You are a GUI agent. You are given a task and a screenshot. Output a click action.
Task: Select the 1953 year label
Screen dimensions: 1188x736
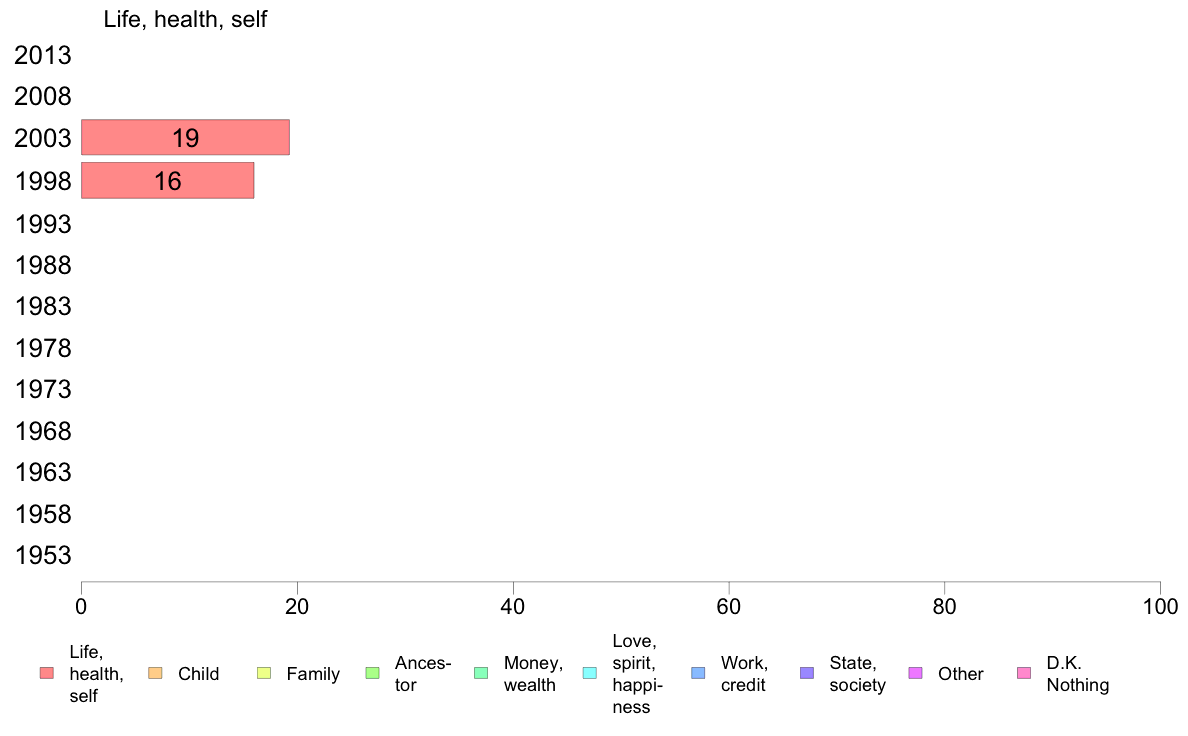coord(43,556)
